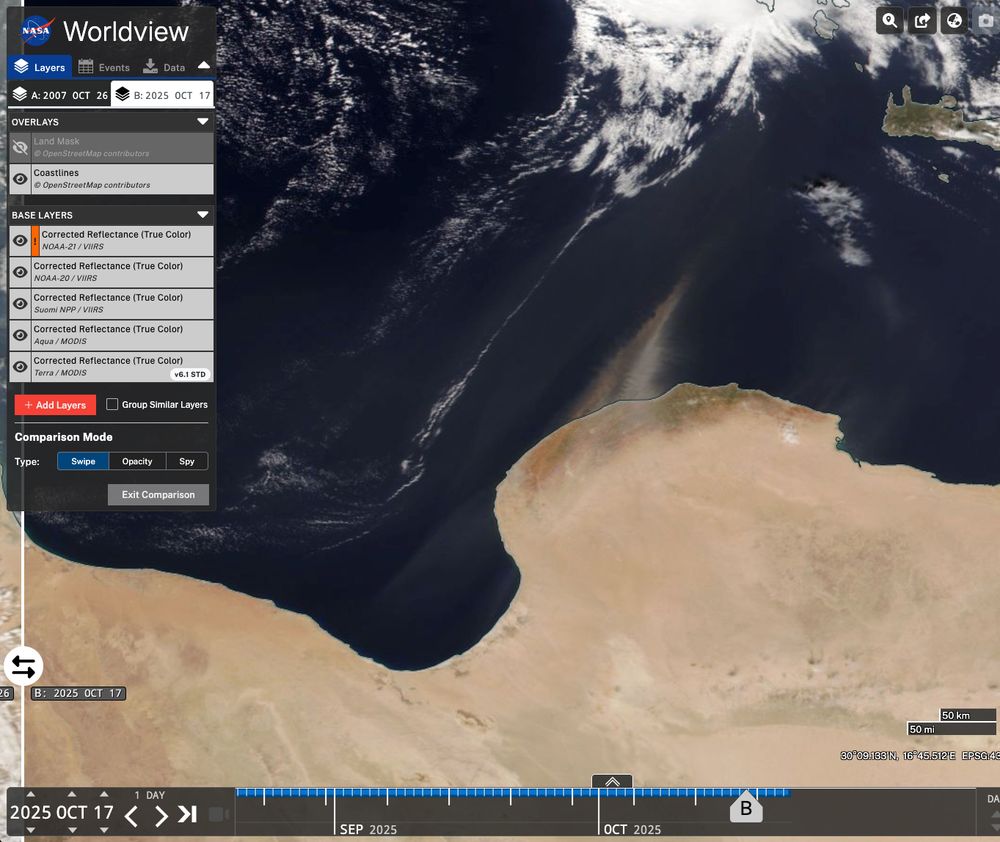This screenshot has width=1000, height=842.
Task: Click the B dragger on the timeline
Action: pos(746,808)
